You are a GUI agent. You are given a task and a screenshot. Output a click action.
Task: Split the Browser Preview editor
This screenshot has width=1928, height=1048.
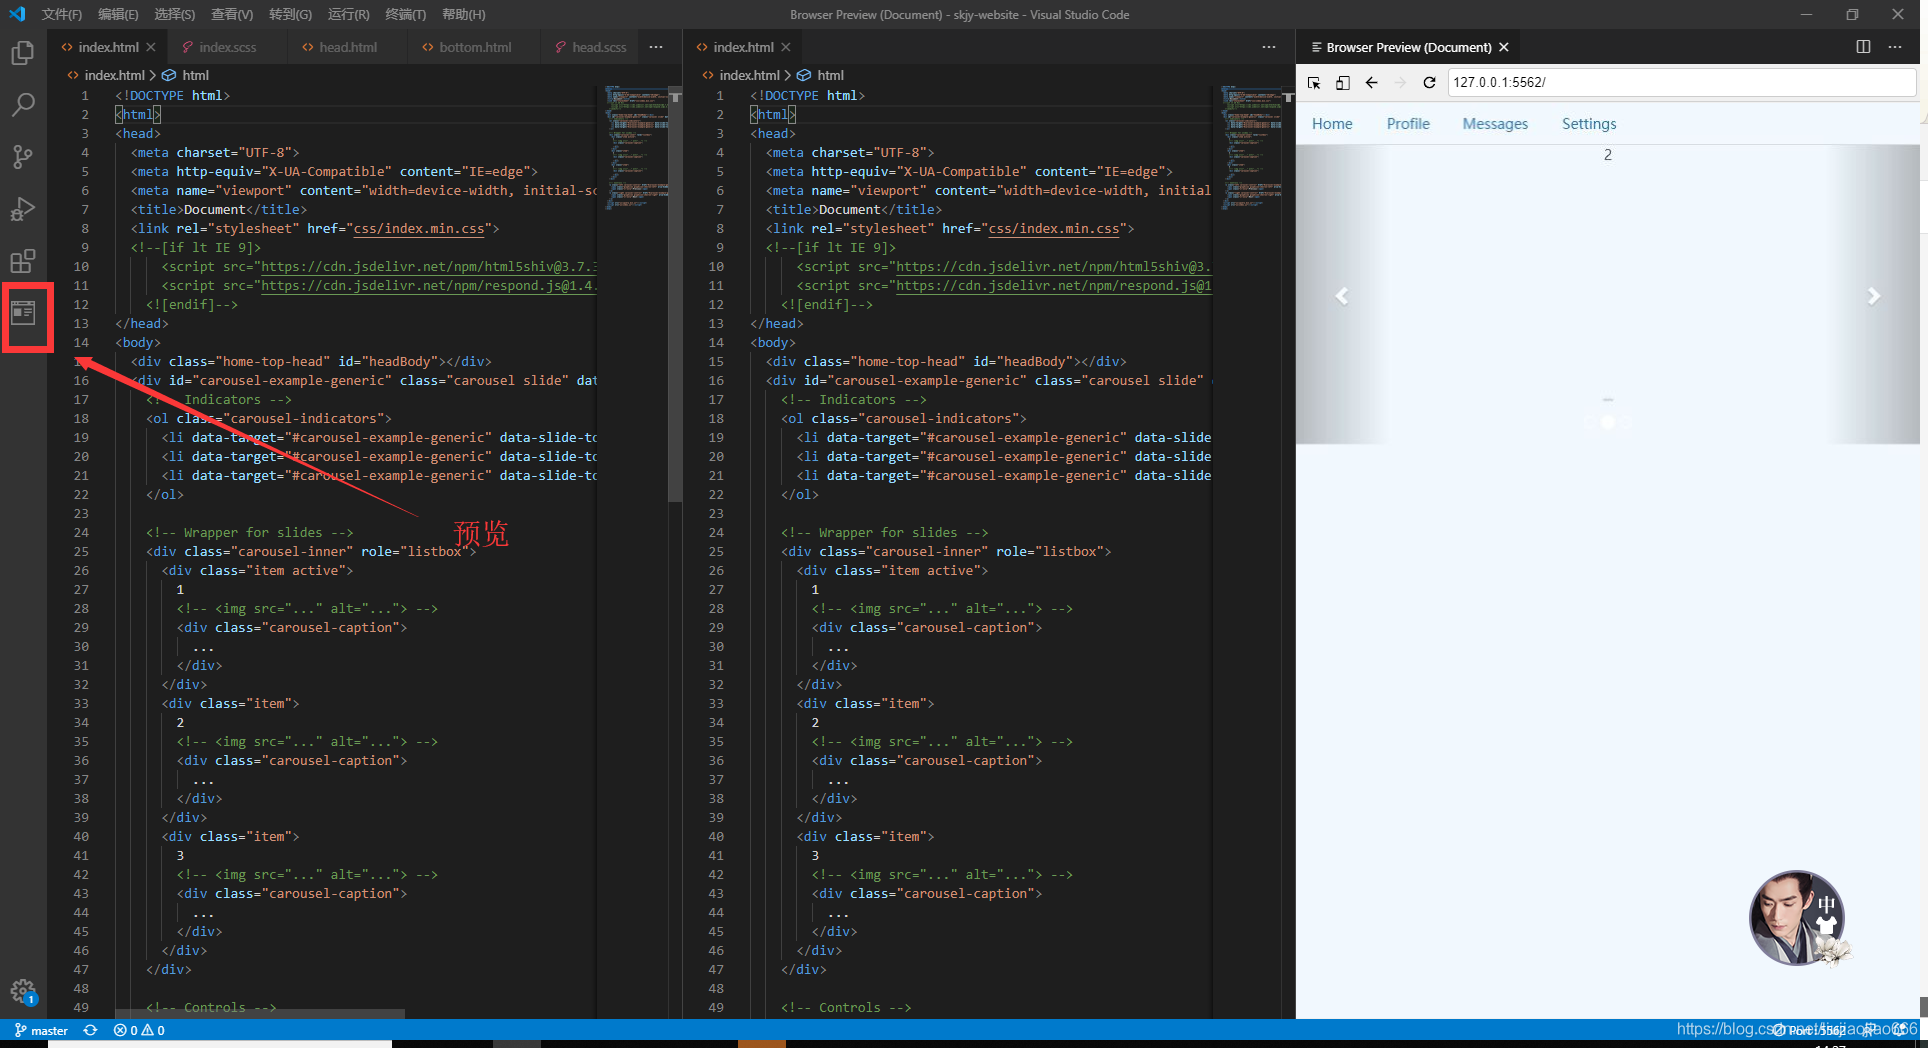click(1863, 47)
